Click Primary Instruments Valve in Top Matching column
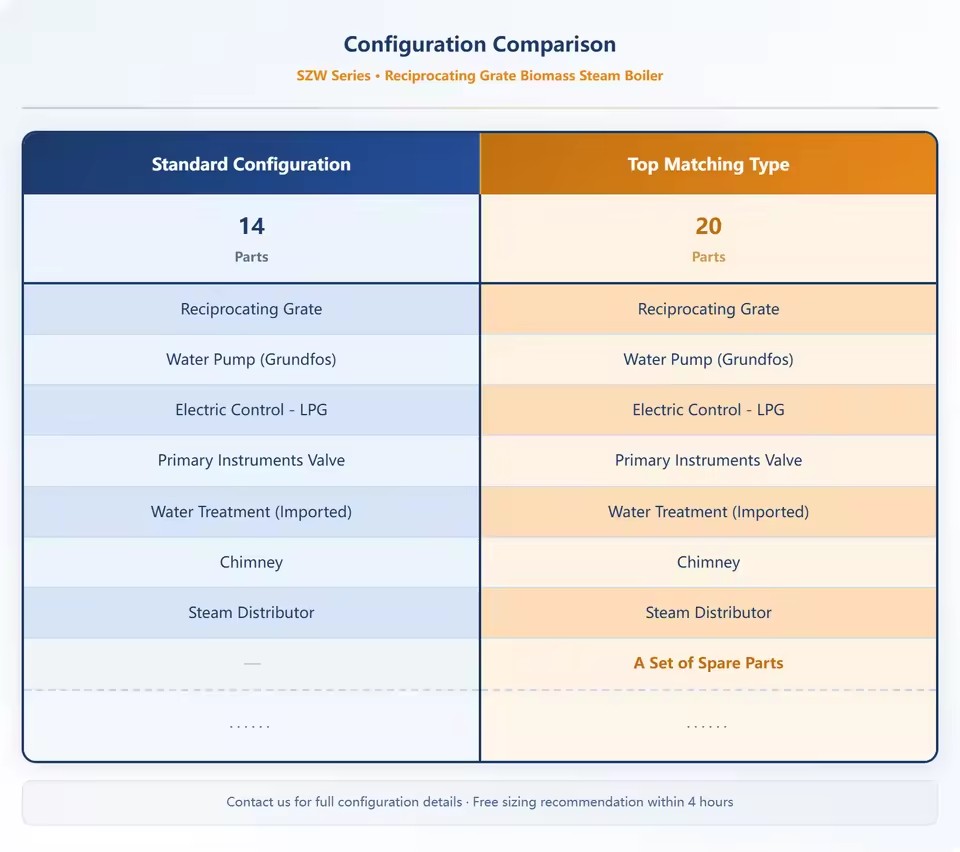This screenshot has height=852, width=960. [708, 460]
